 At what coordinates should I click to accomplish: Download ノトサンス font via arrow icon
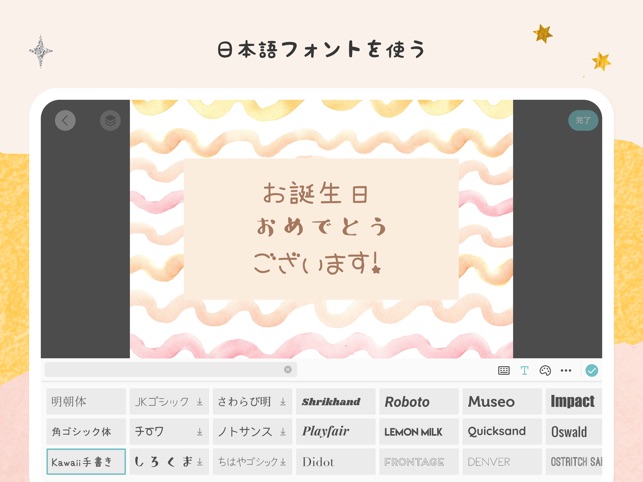283,432
